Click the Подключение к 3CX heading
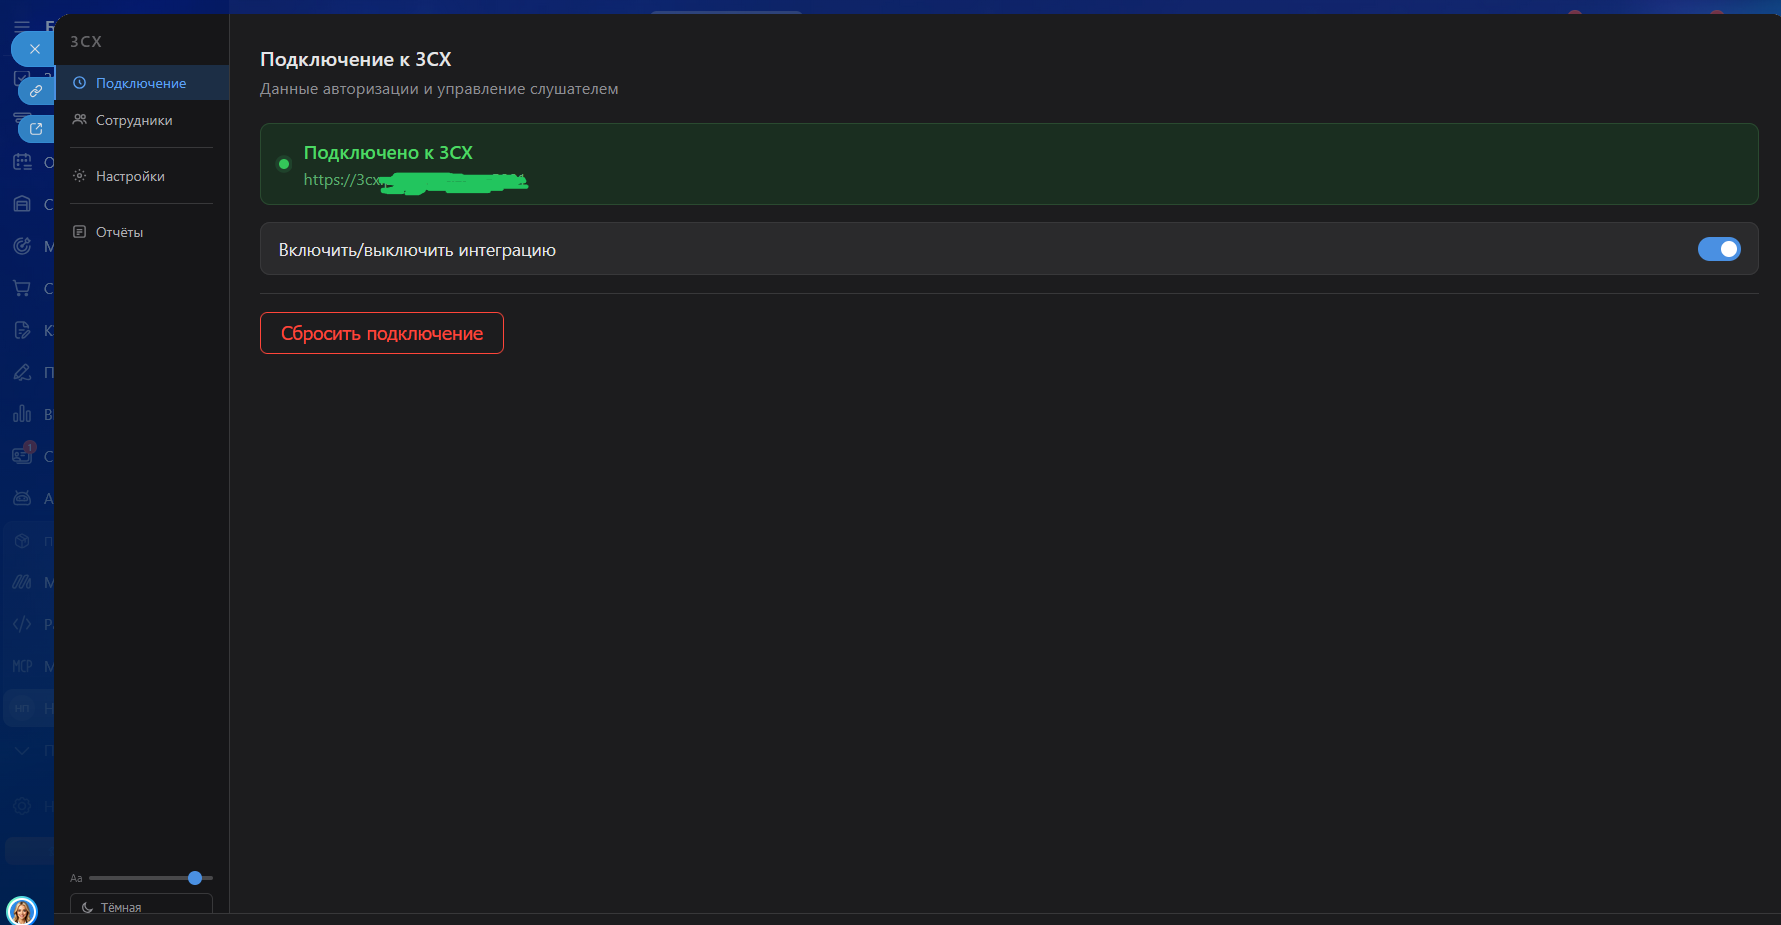 (x=356, y=60)
